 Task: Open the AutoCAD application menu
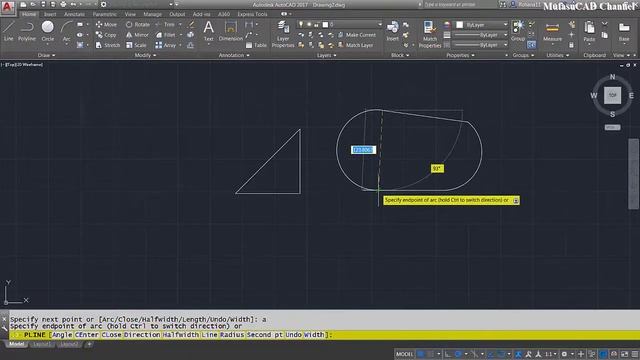click(x=8, y=7)
